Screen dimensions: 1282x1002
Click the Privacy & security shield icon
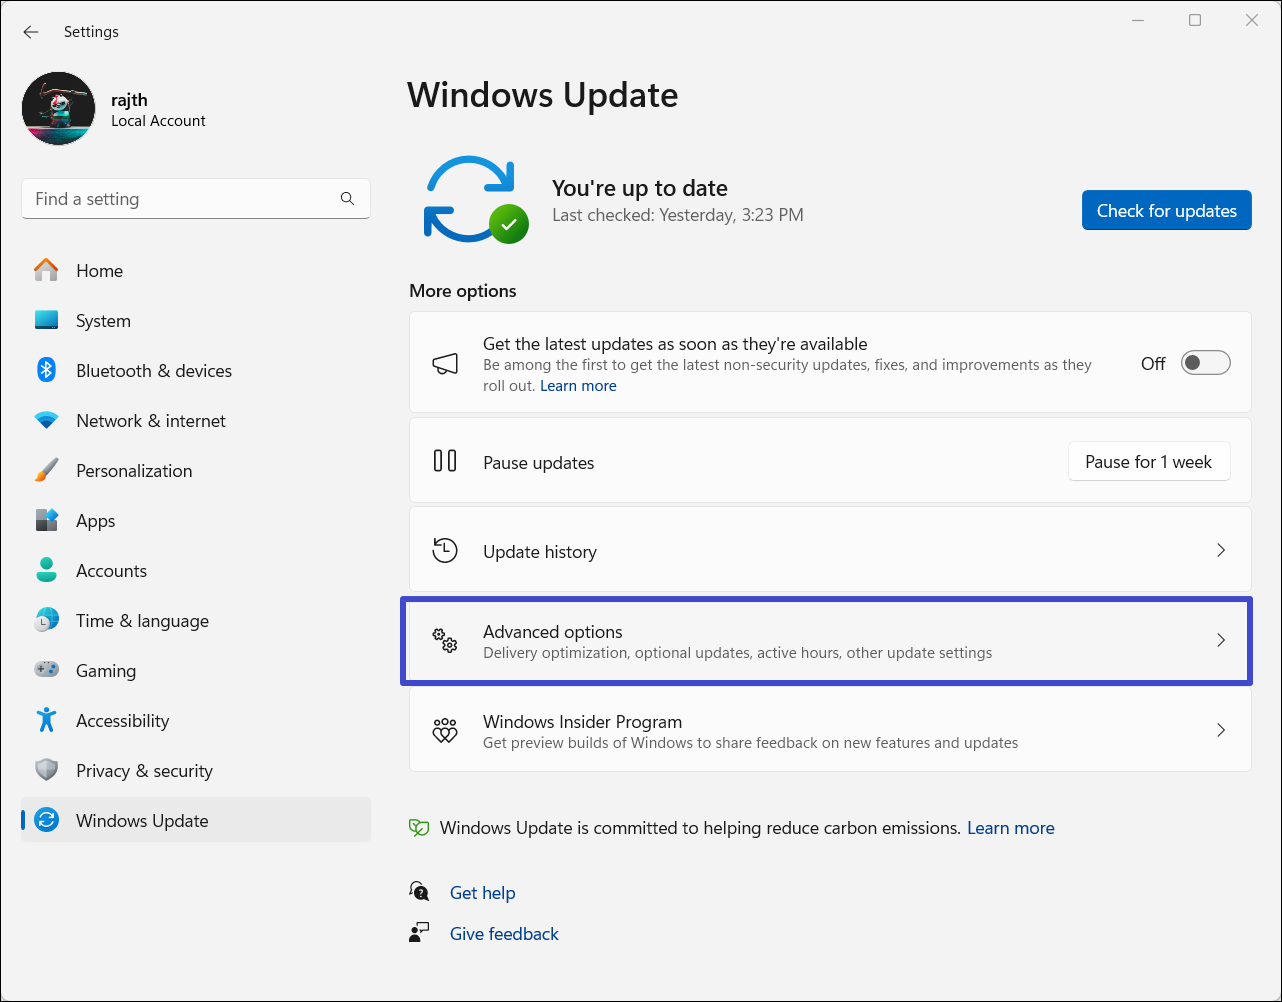point(46,771)
